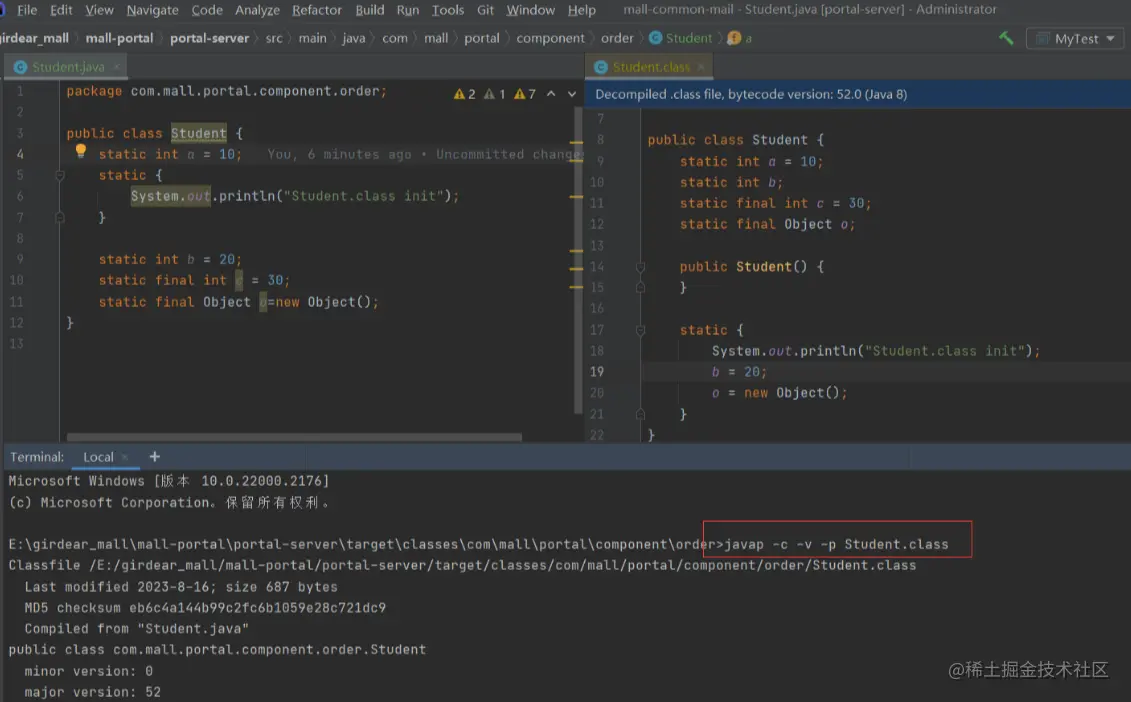Click the fold end marker on line 7

pos(60,217)
